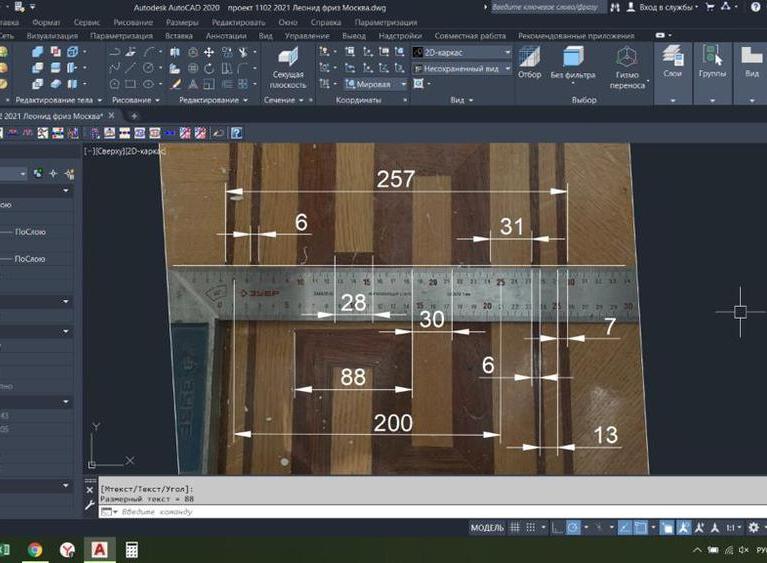Open the Несохраненный вид view dropdown
The image size is (767, 563).
[462, 68]
